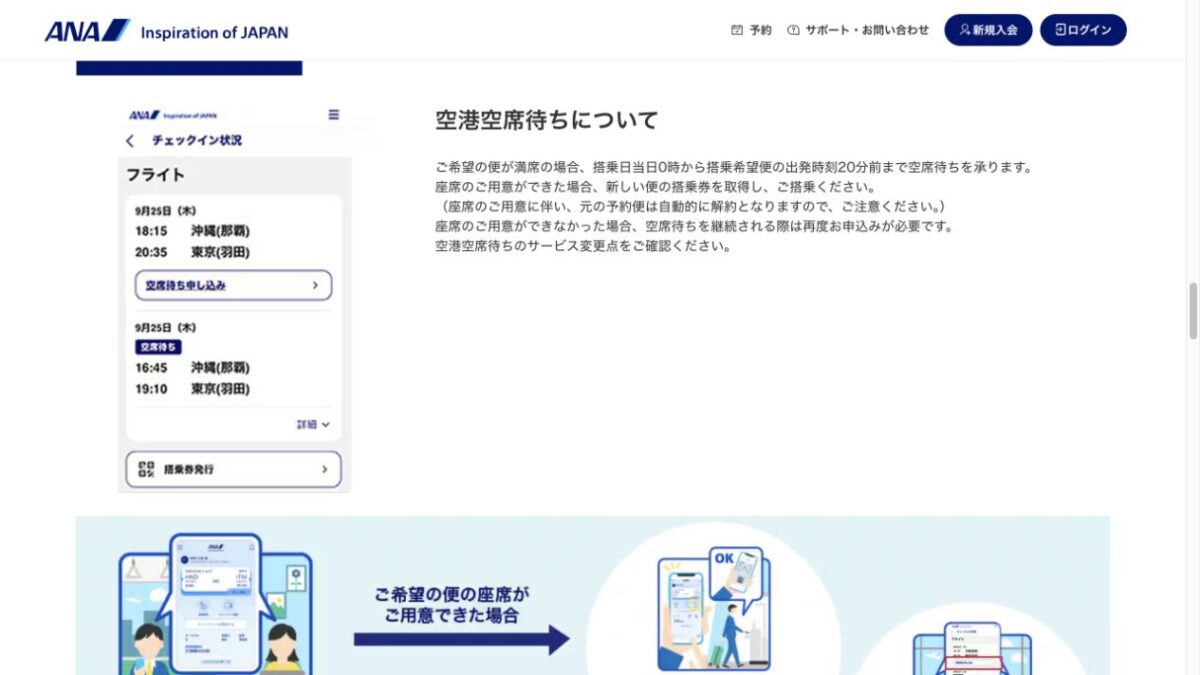This screenshot has height=675, width=1200.
Task: Click the person icon in 新規入会 button
Action: click(x=965, y=30)
